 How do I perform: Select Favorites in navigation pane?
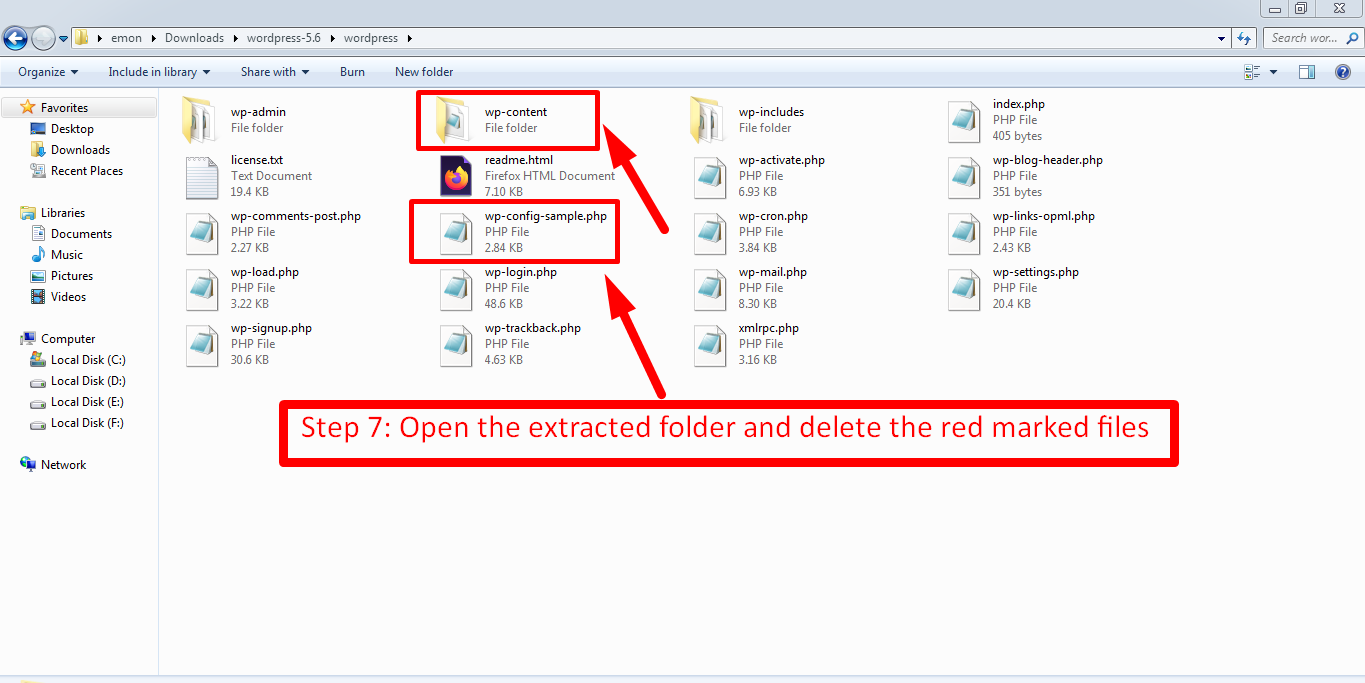pos(64,108)
